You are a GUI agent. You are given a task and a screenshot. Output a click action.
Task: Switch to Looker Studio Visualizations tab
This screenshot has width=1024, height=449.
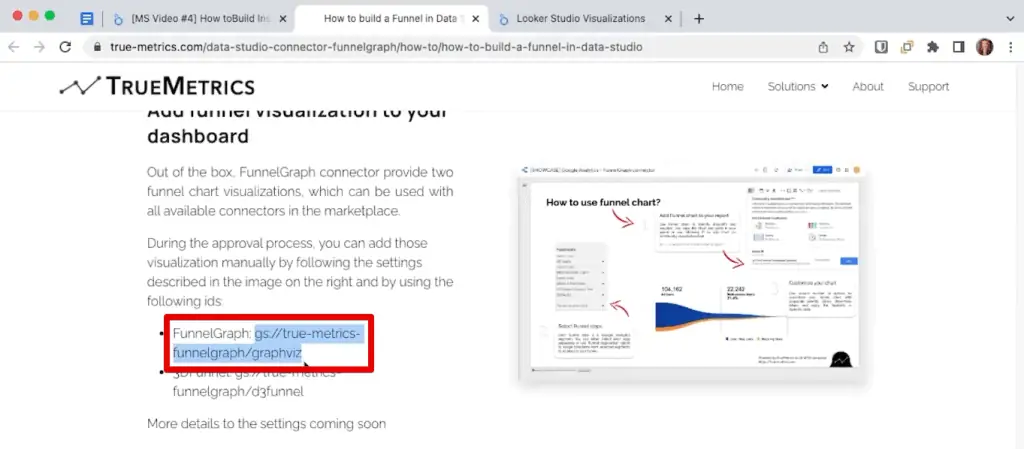click(580, 19)
